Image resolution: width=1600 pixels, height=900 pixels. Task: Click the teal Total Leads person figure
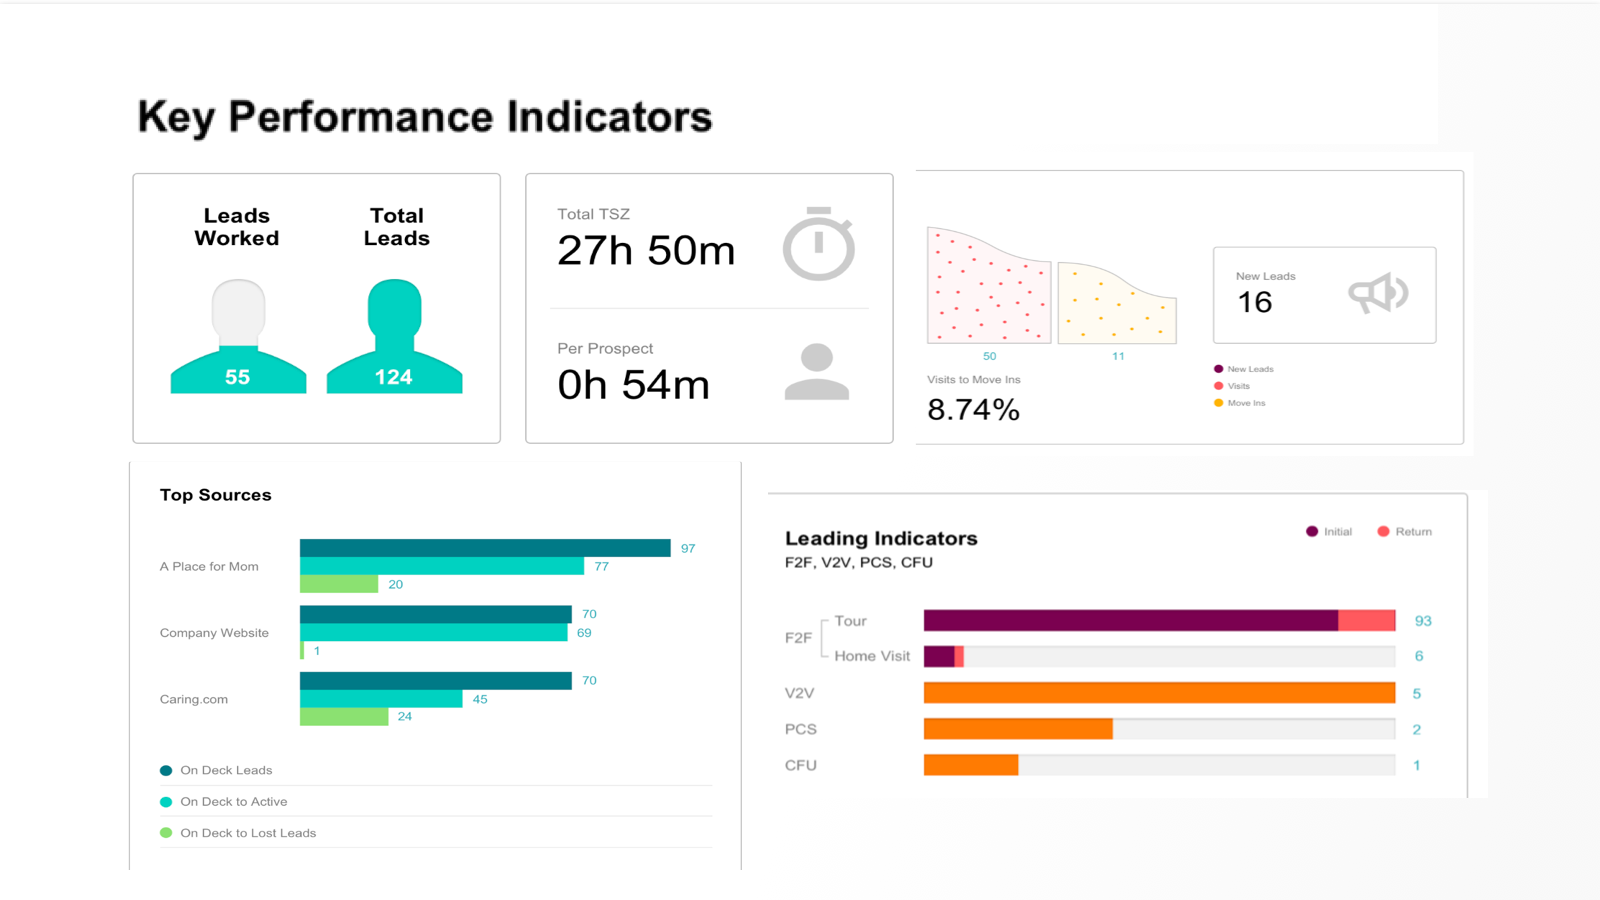click(x=394, y=336)
